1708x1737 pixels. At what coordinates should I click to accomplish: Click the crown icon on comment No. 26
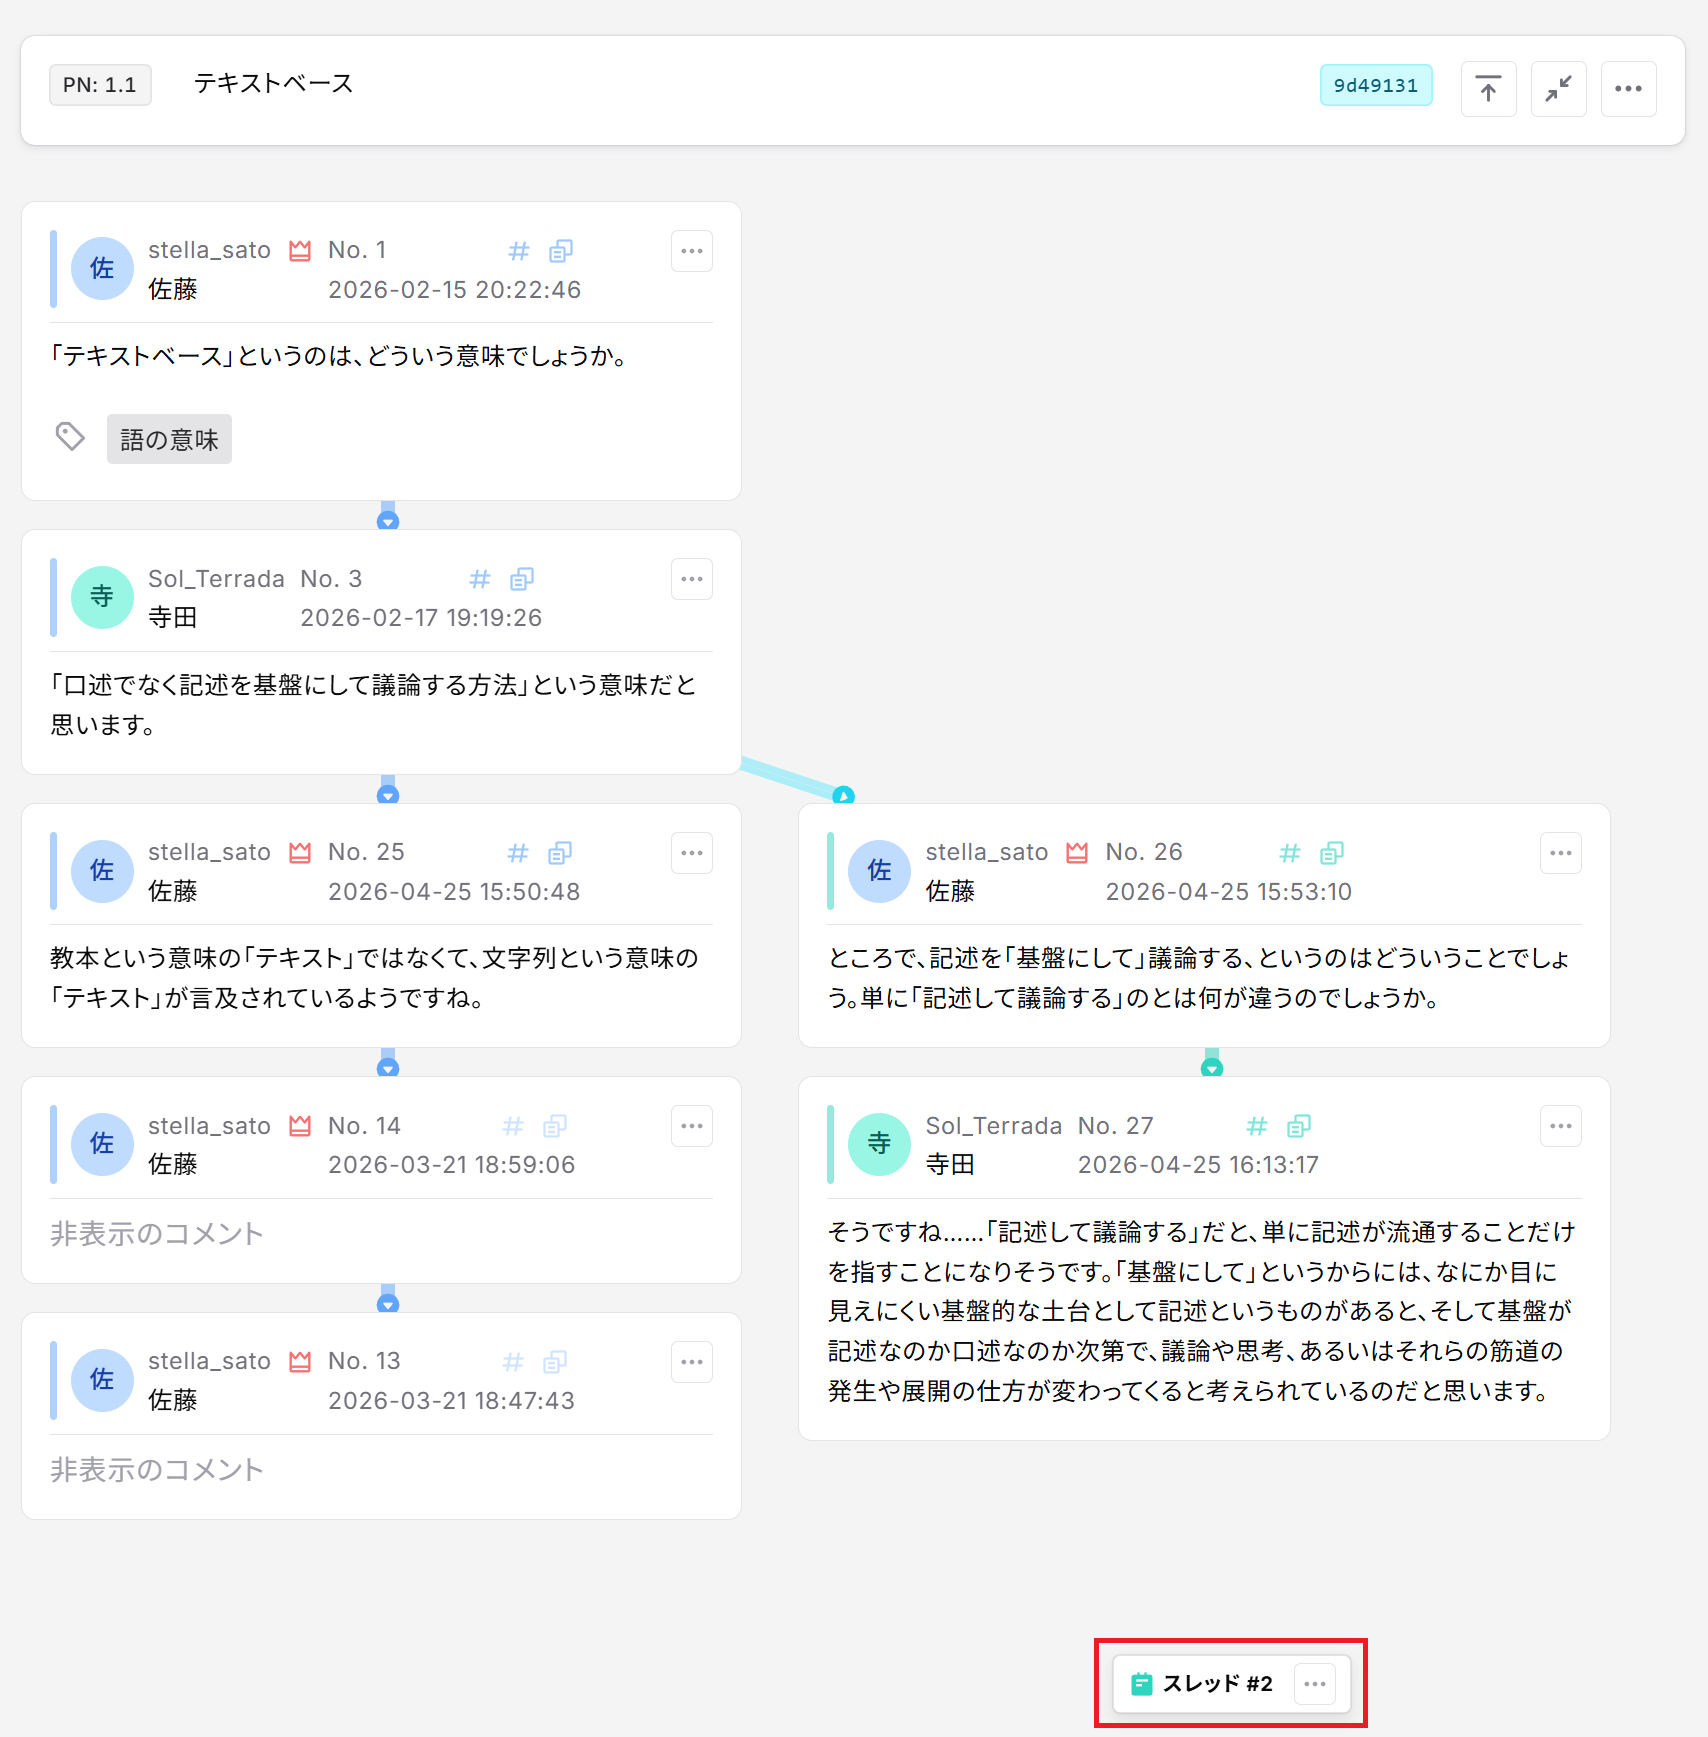[x=1077, y=852]
